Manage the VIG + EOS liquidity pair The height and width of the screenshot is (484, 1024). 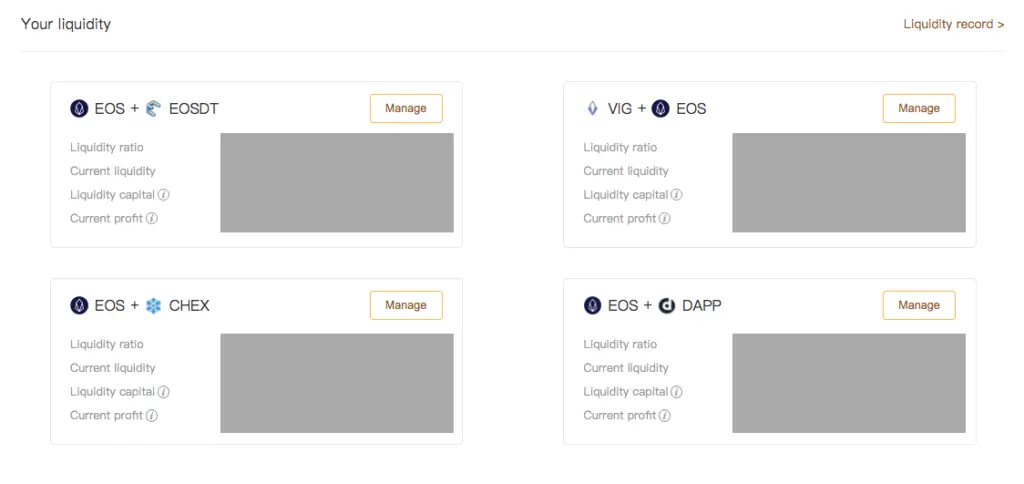pyautogui.click(x=919, y=108)
